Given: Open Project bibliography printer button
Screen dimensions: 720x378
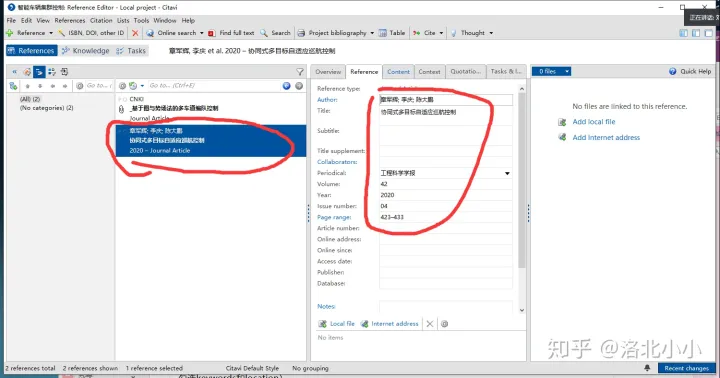Looking at the screenshot, I should tap(332, 33).
